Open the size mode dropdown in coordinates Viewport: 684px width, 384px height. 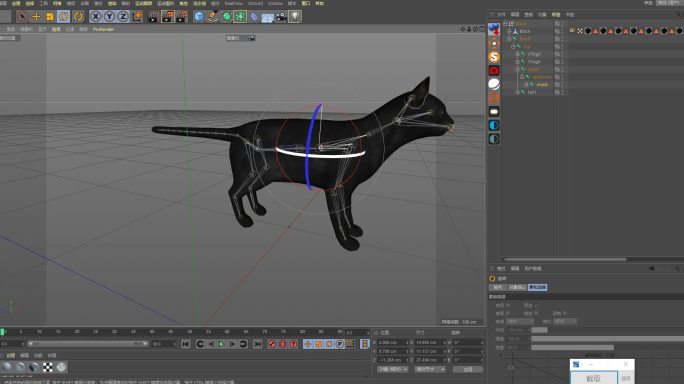pos(430,369)
